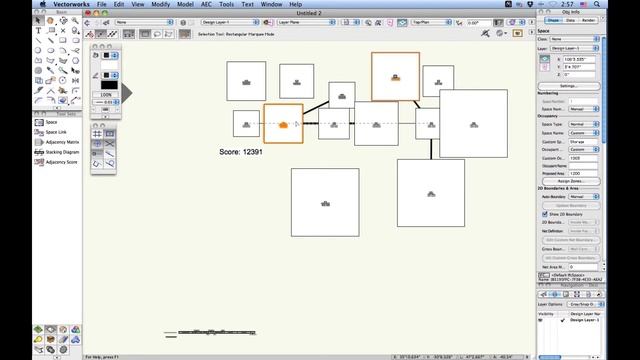Select the Text tool
The image size is (640, 360).
coord(38,31)
